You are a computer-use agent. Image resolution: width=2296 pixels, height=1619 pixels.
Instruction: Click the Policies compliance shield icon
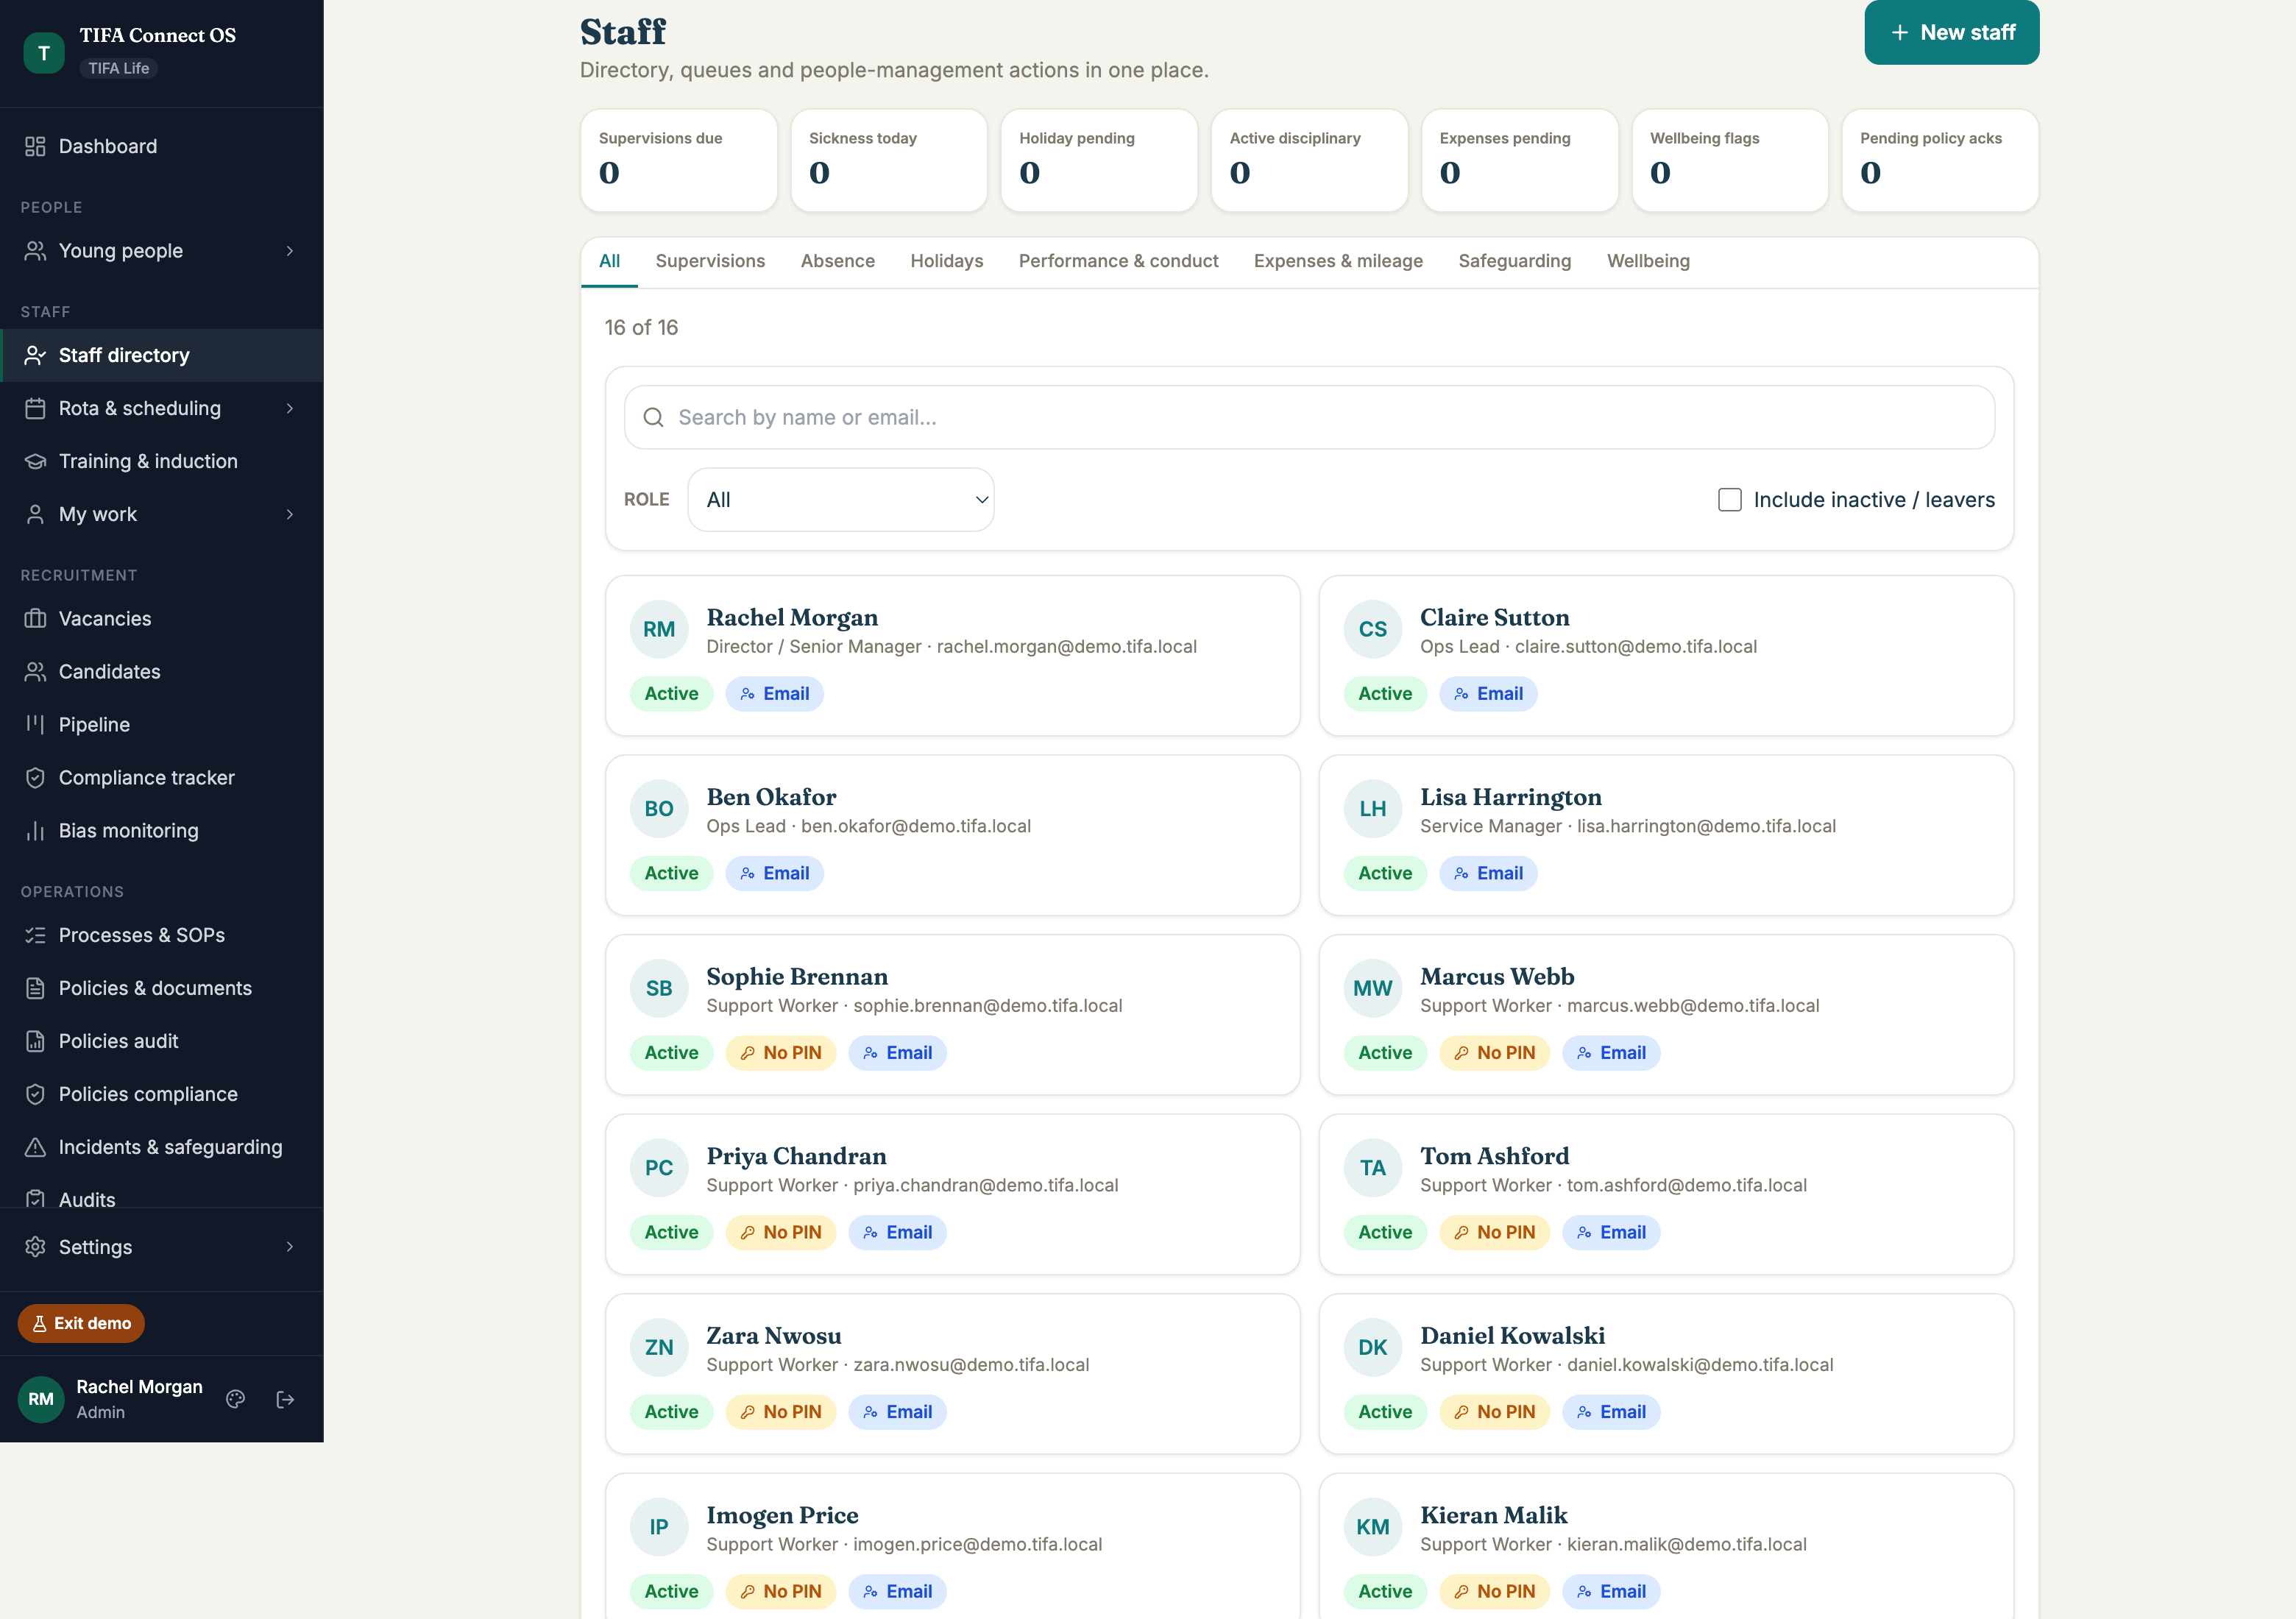[35, 1094]
